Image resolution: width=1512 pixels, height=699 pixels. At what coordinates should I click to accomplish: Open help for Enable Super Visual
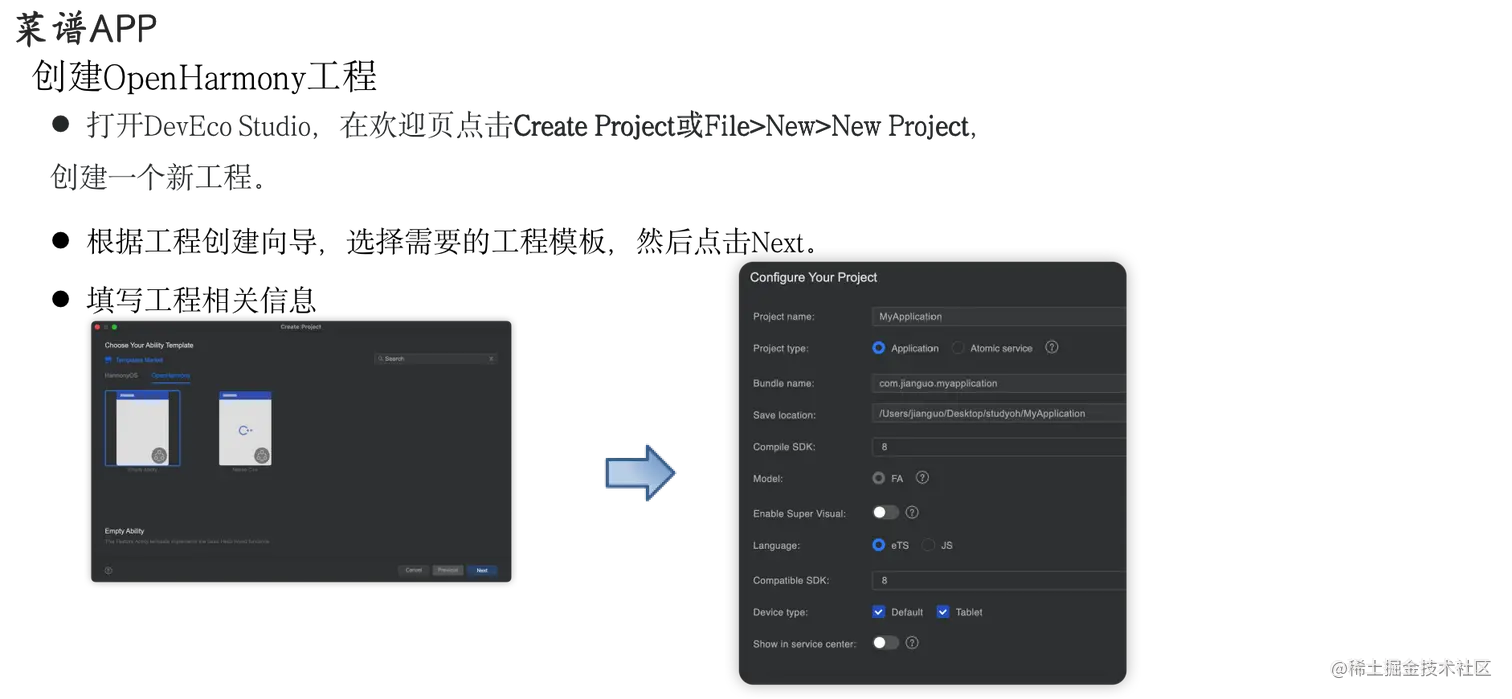[912, 512]
